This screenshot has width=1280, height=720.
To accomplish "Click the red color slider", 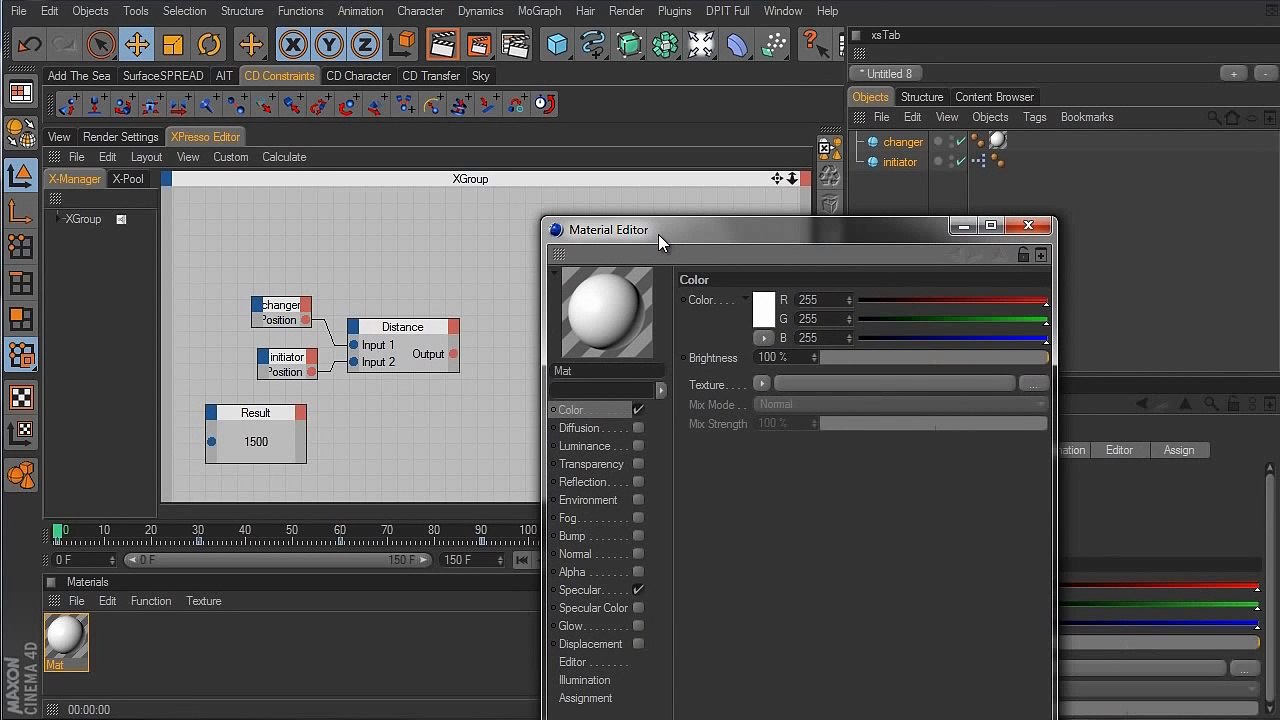I will click(x=952, y=300).
